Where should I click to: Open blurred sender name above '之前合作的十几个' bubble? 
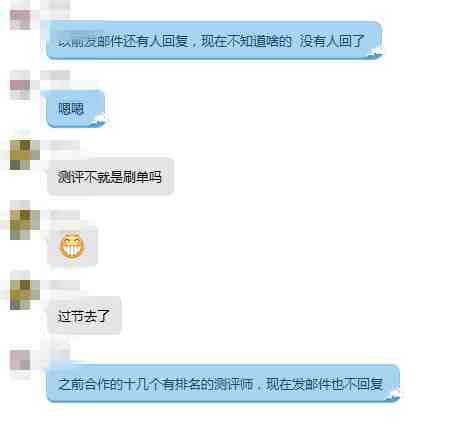coord(55,355)
